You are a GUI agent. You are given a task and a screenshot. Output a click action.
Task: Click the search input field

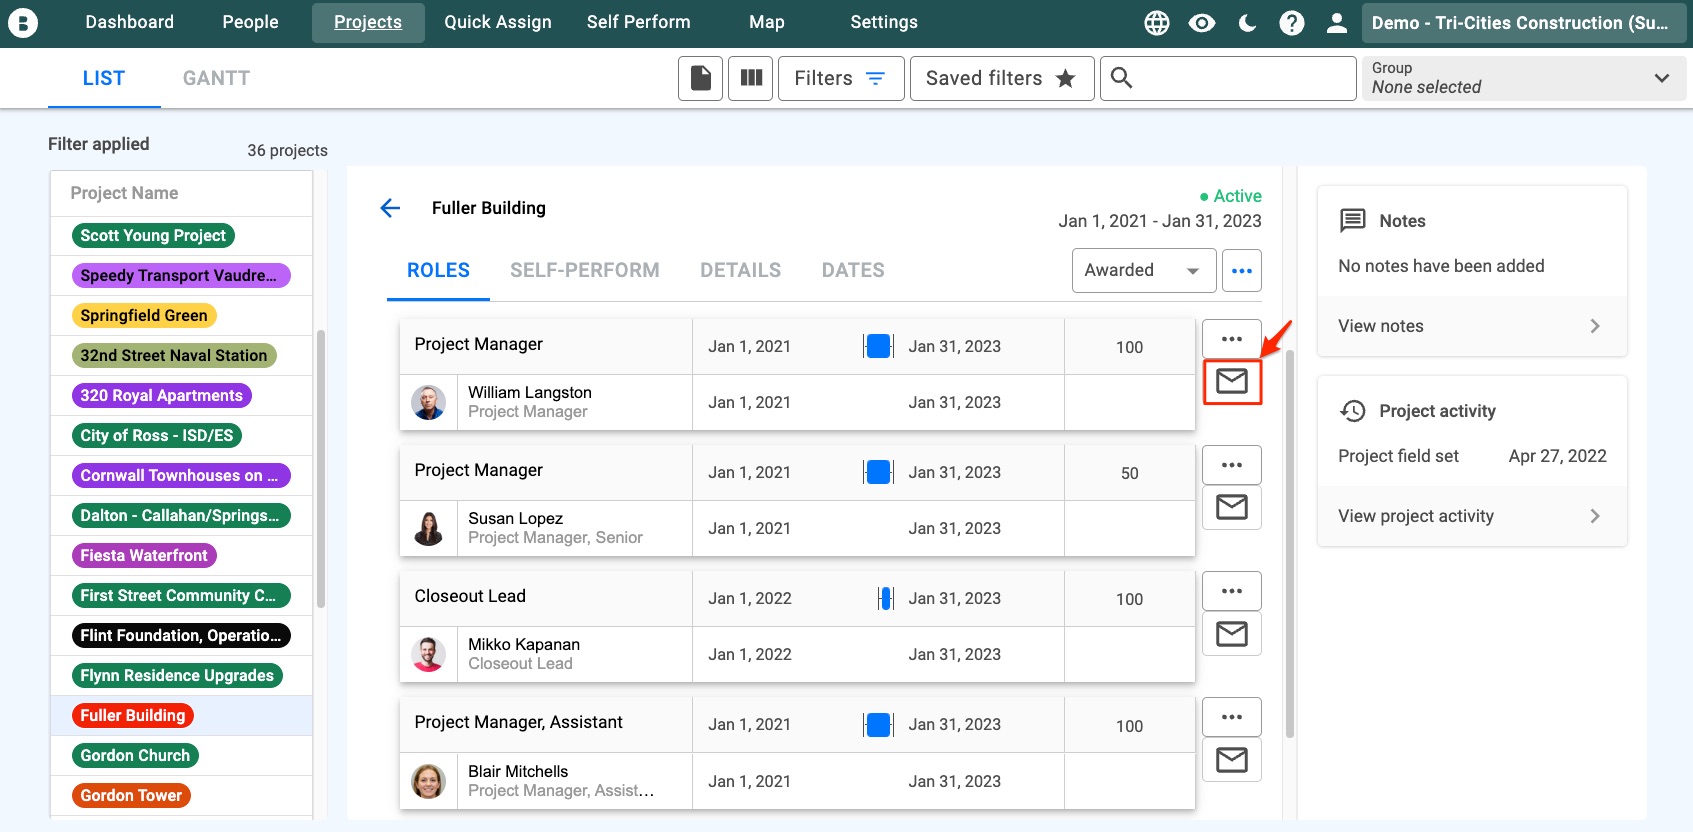[x=1228, y=78]
